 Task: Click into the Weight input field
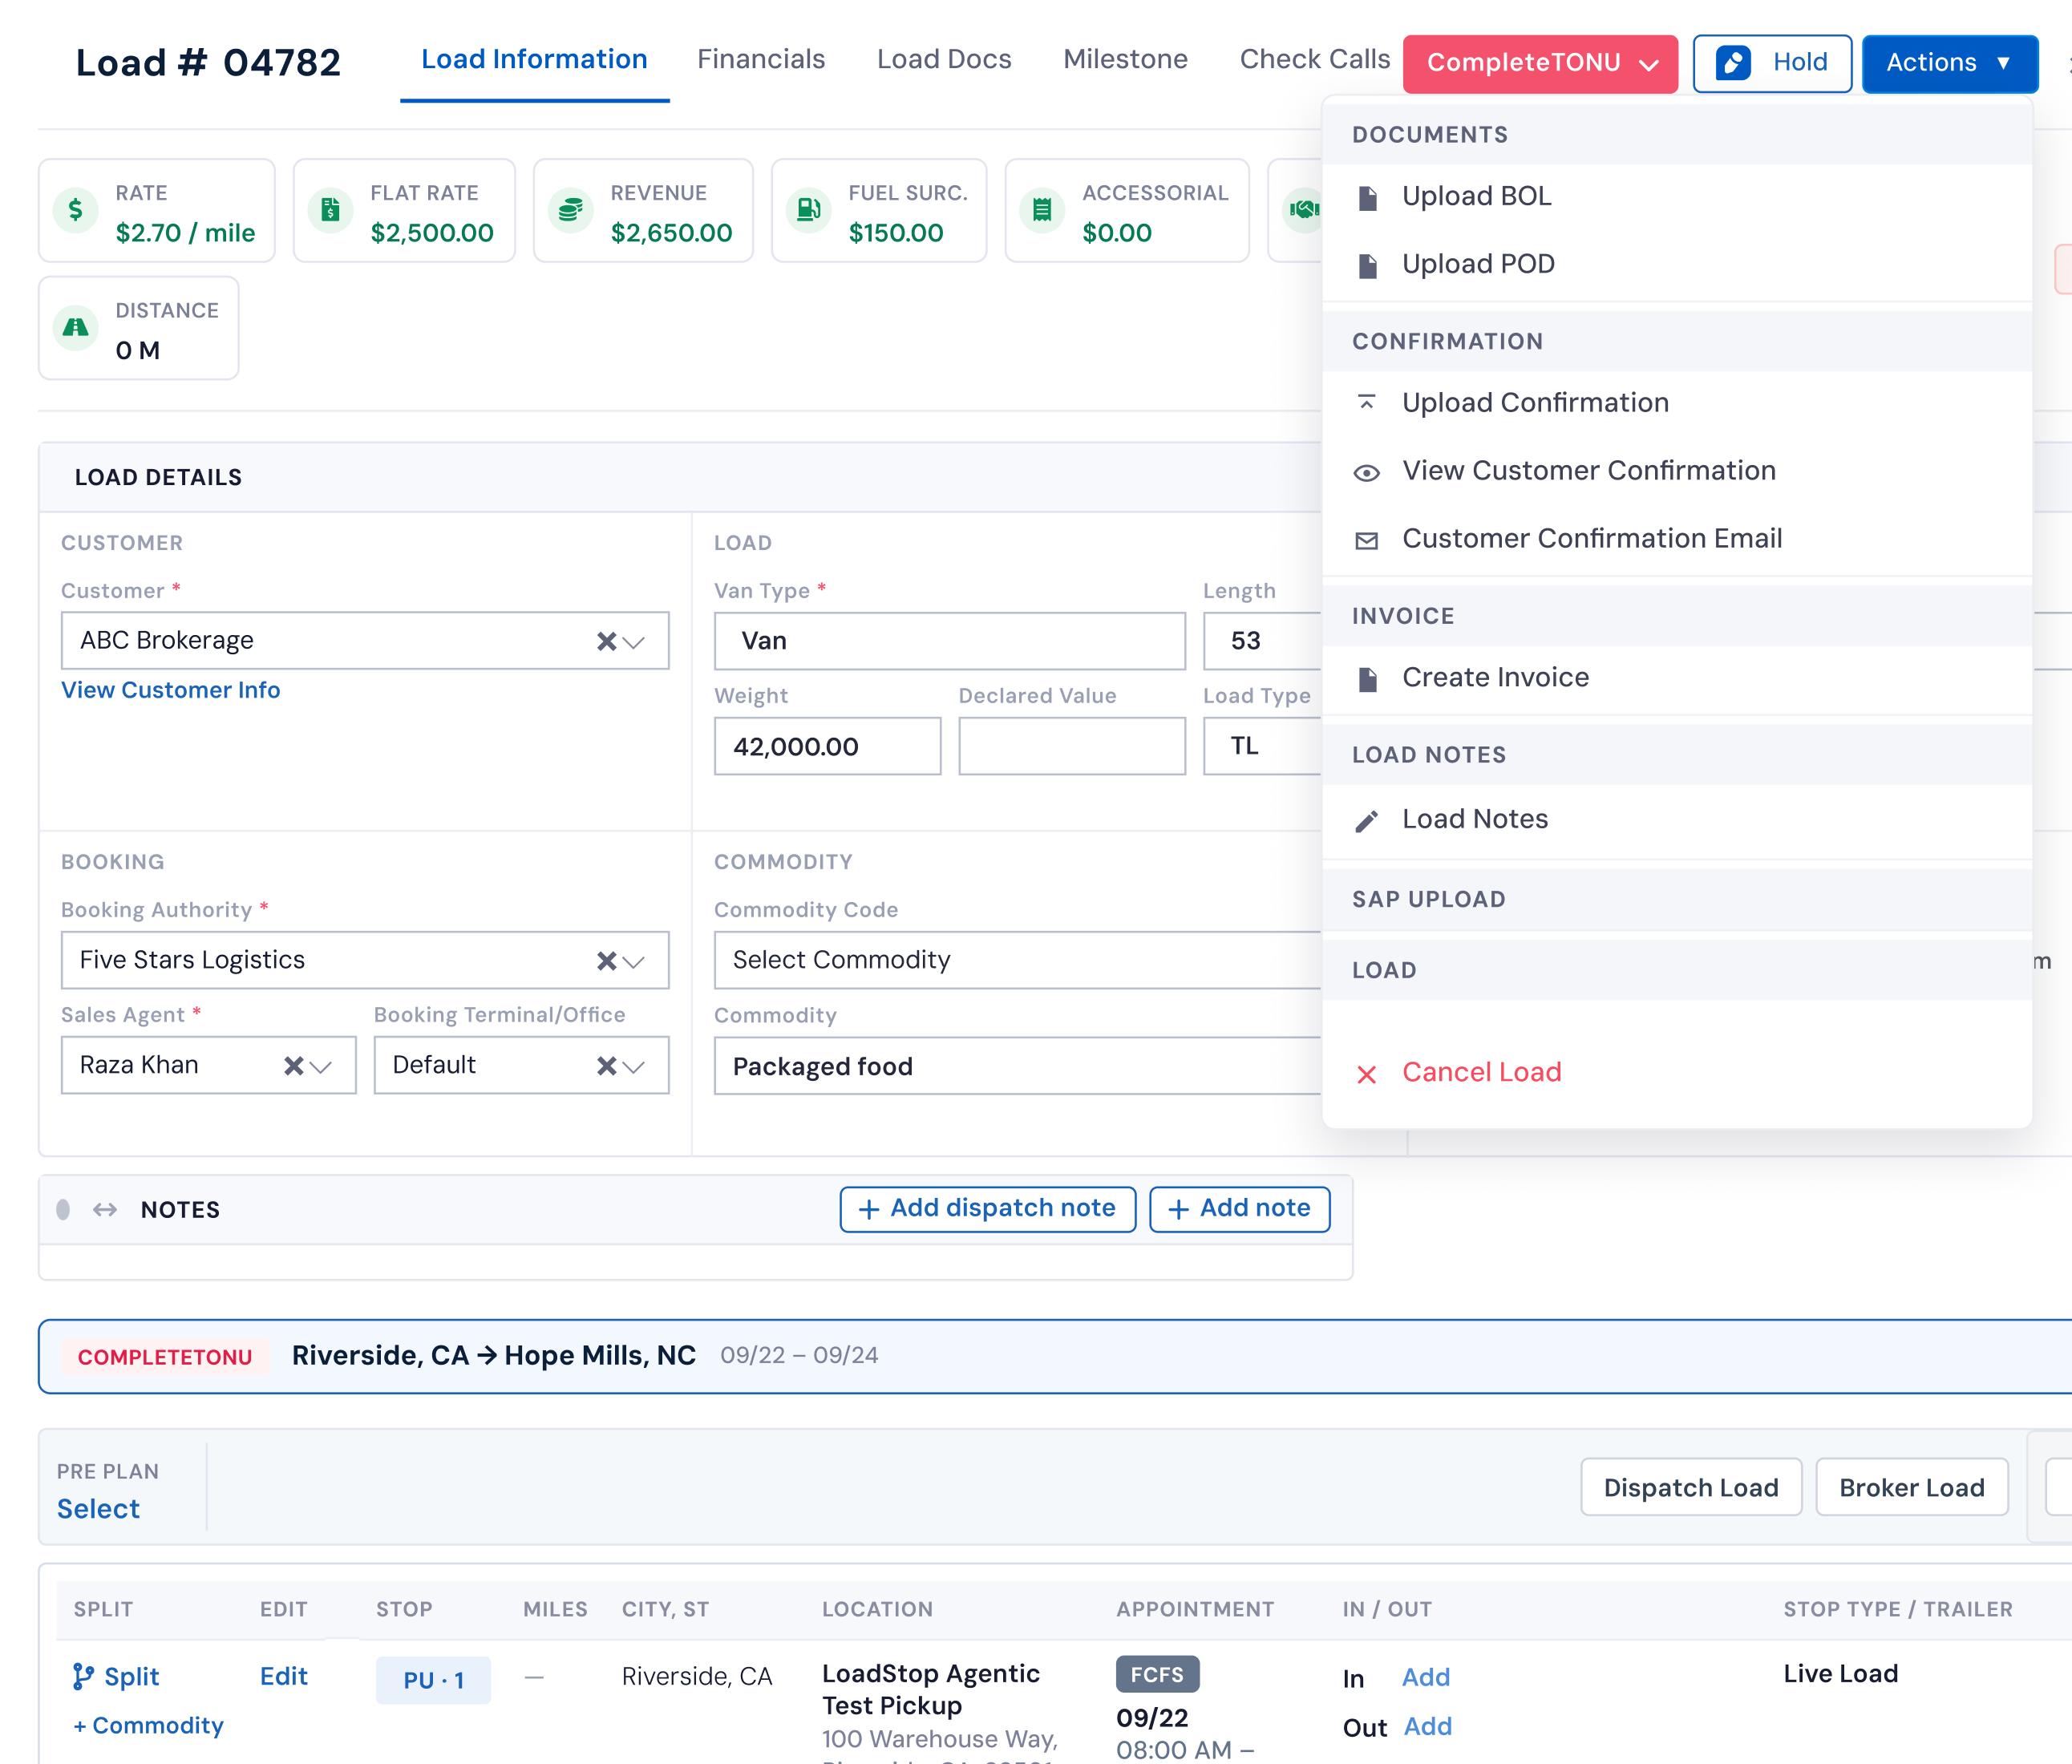pyautogui.click(x=827, y=746)
